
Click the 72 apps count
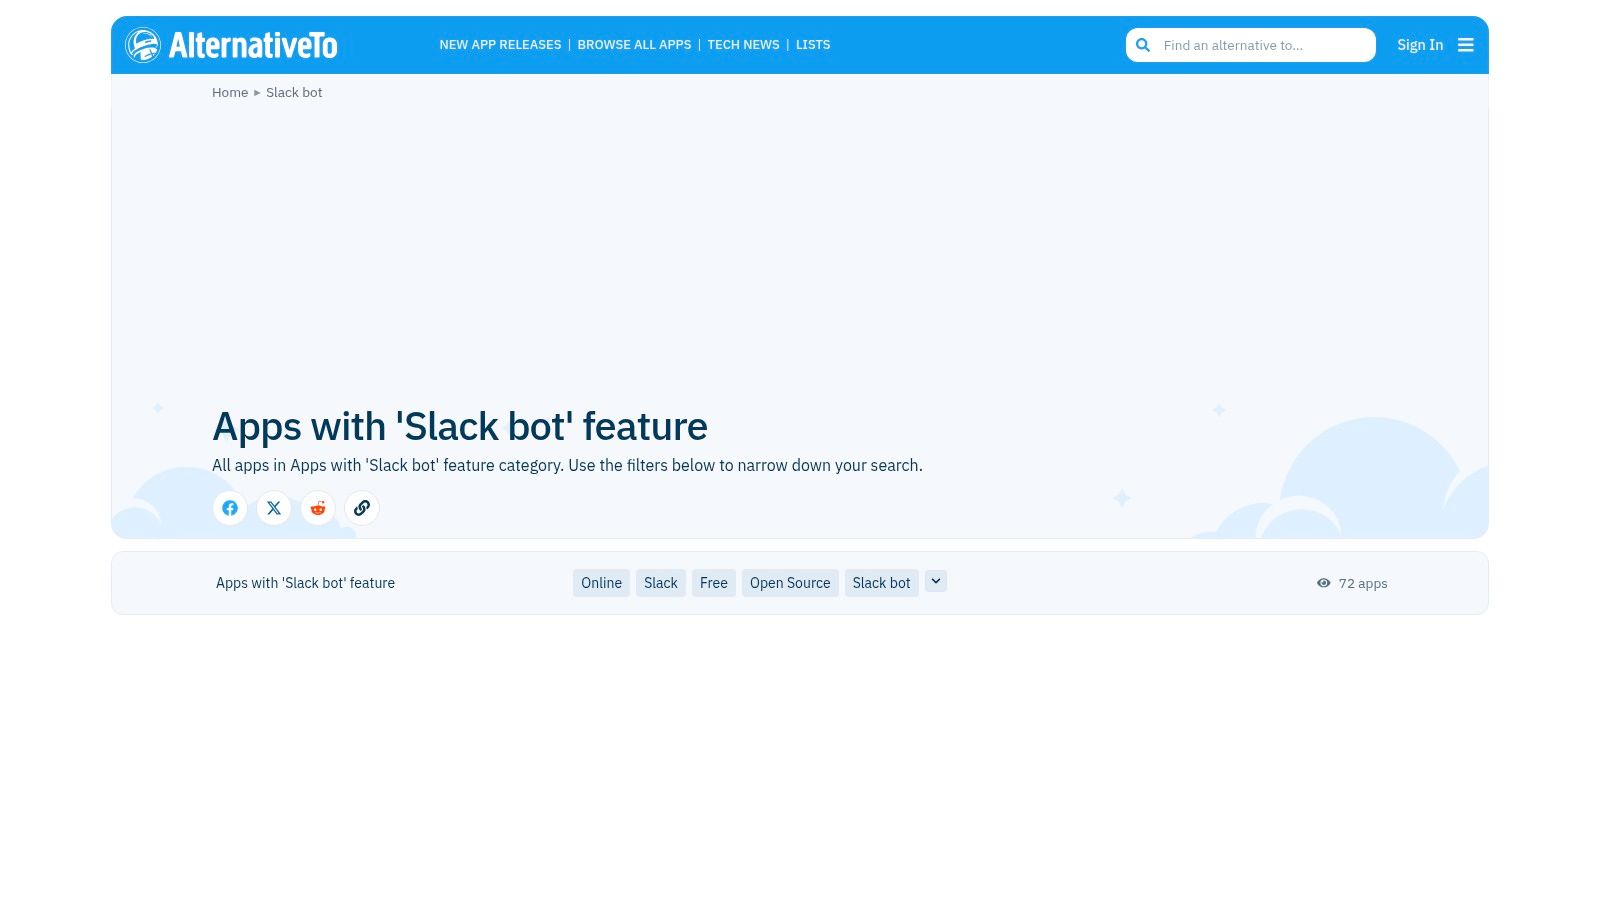tap(1363, 583)
